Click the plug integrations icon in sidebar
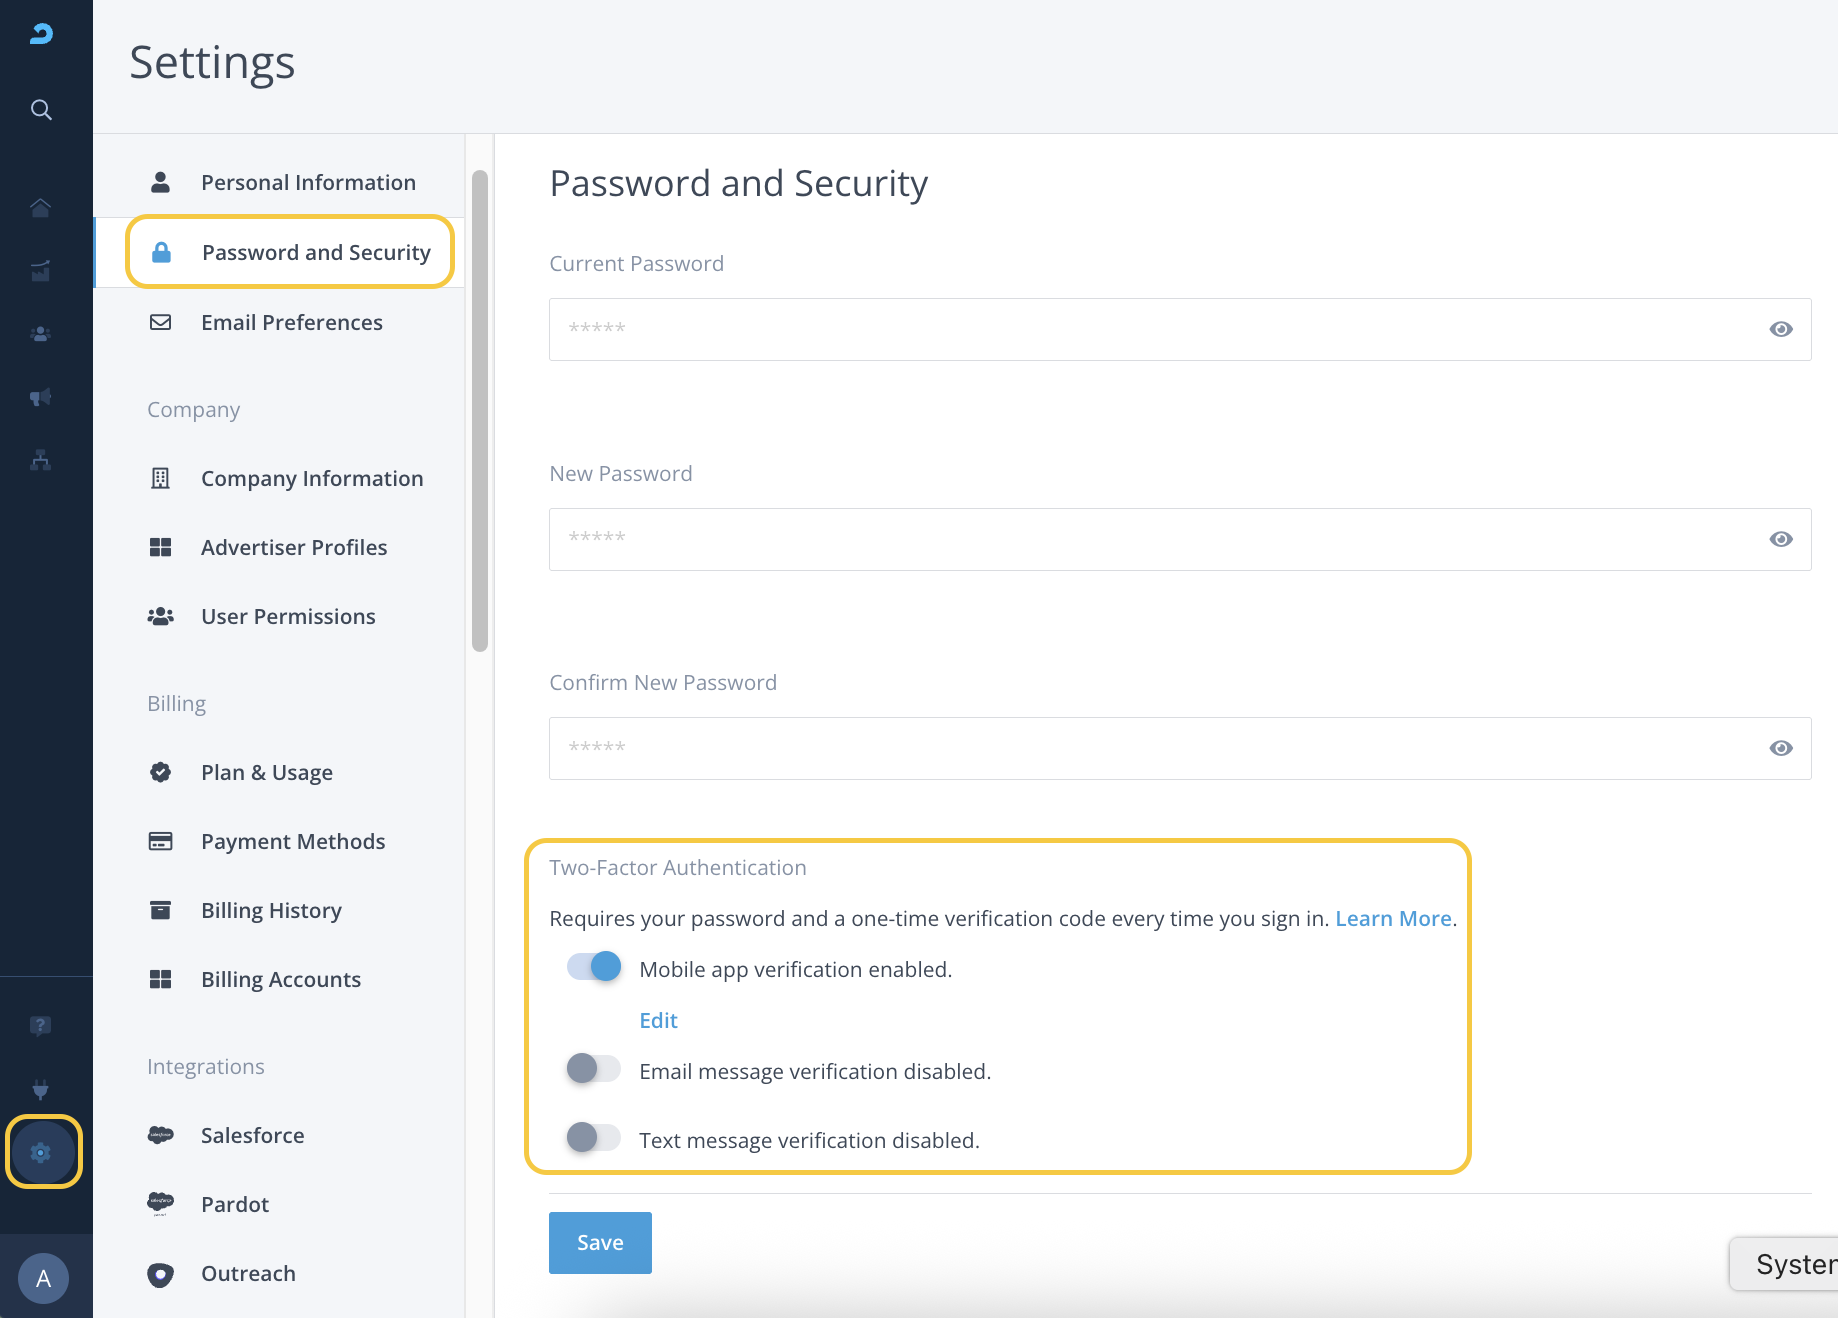 click(x=41, y=1089)
